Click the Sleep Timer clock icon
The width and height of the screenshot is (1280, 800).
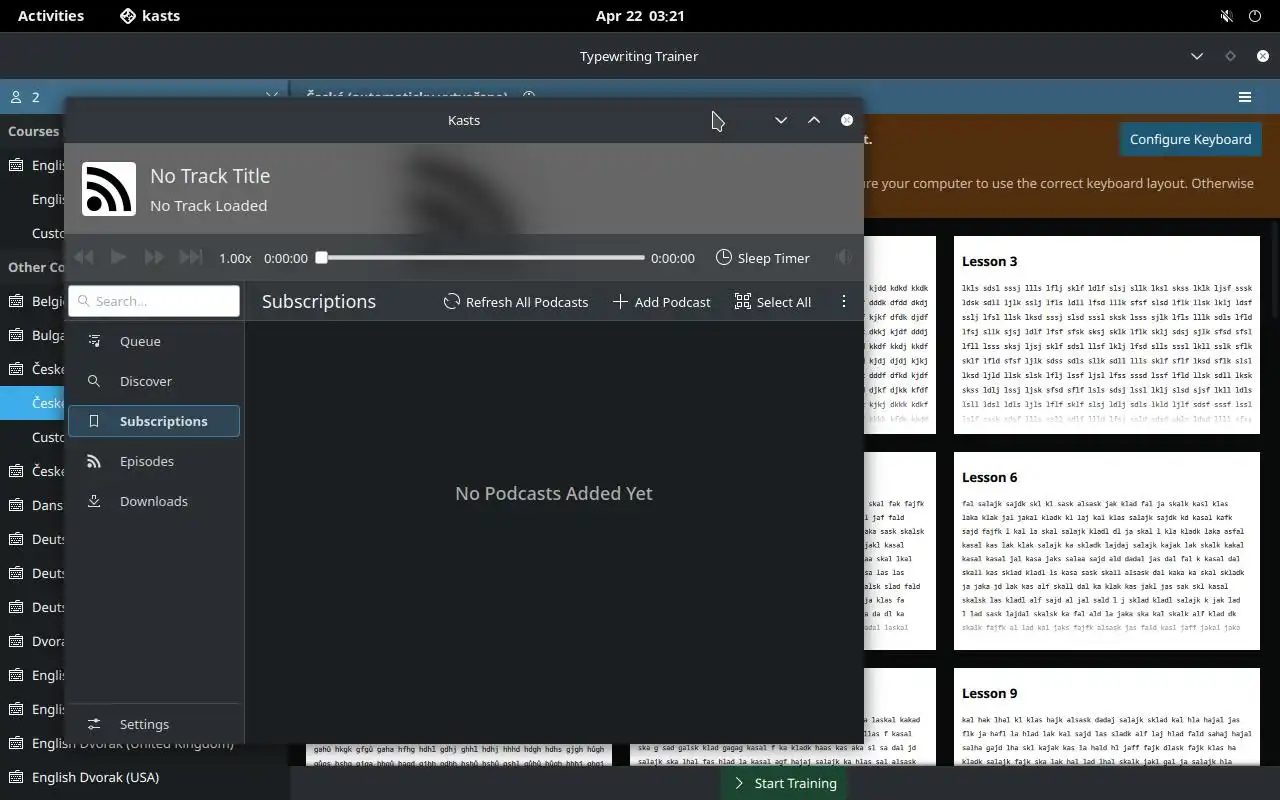click(x=724, y=258)
